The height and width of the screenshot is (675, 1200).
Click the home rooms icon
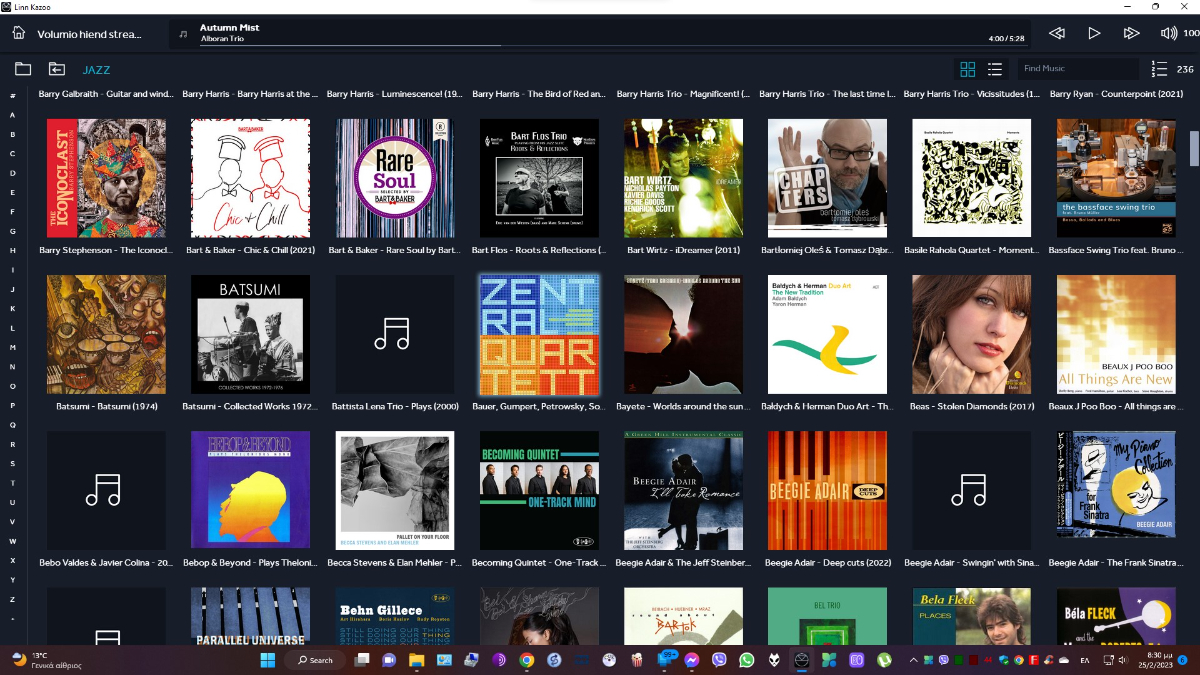point(18,33)
